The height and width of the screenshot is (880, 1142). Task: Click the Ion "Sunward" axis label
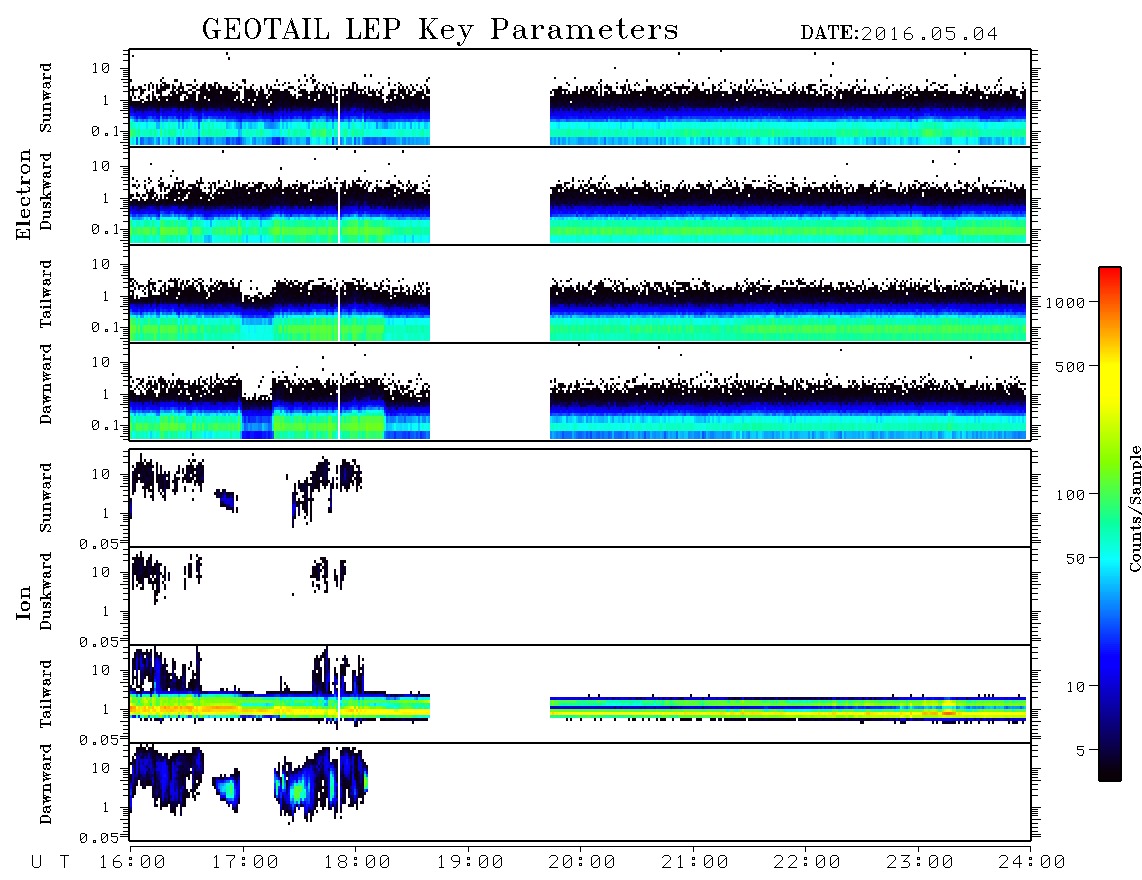click(46, 498)
